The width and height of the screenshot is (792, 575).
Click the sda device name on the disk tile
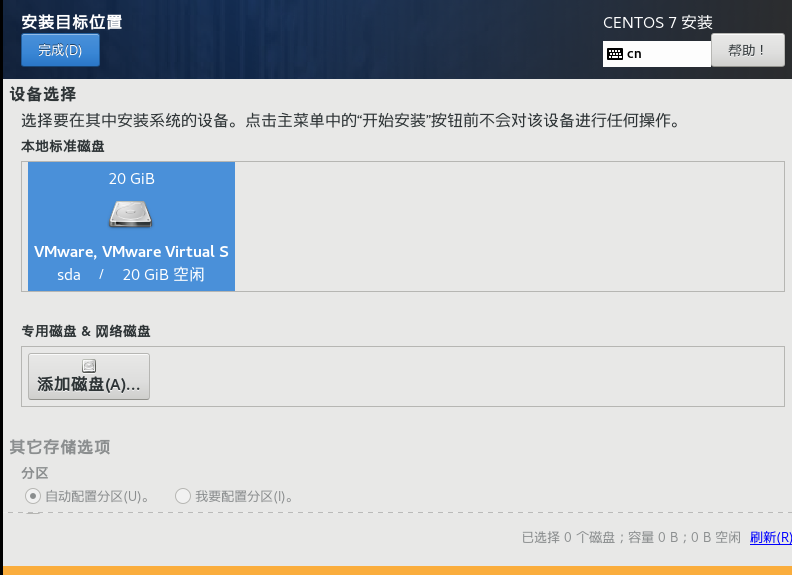point(69,275)
